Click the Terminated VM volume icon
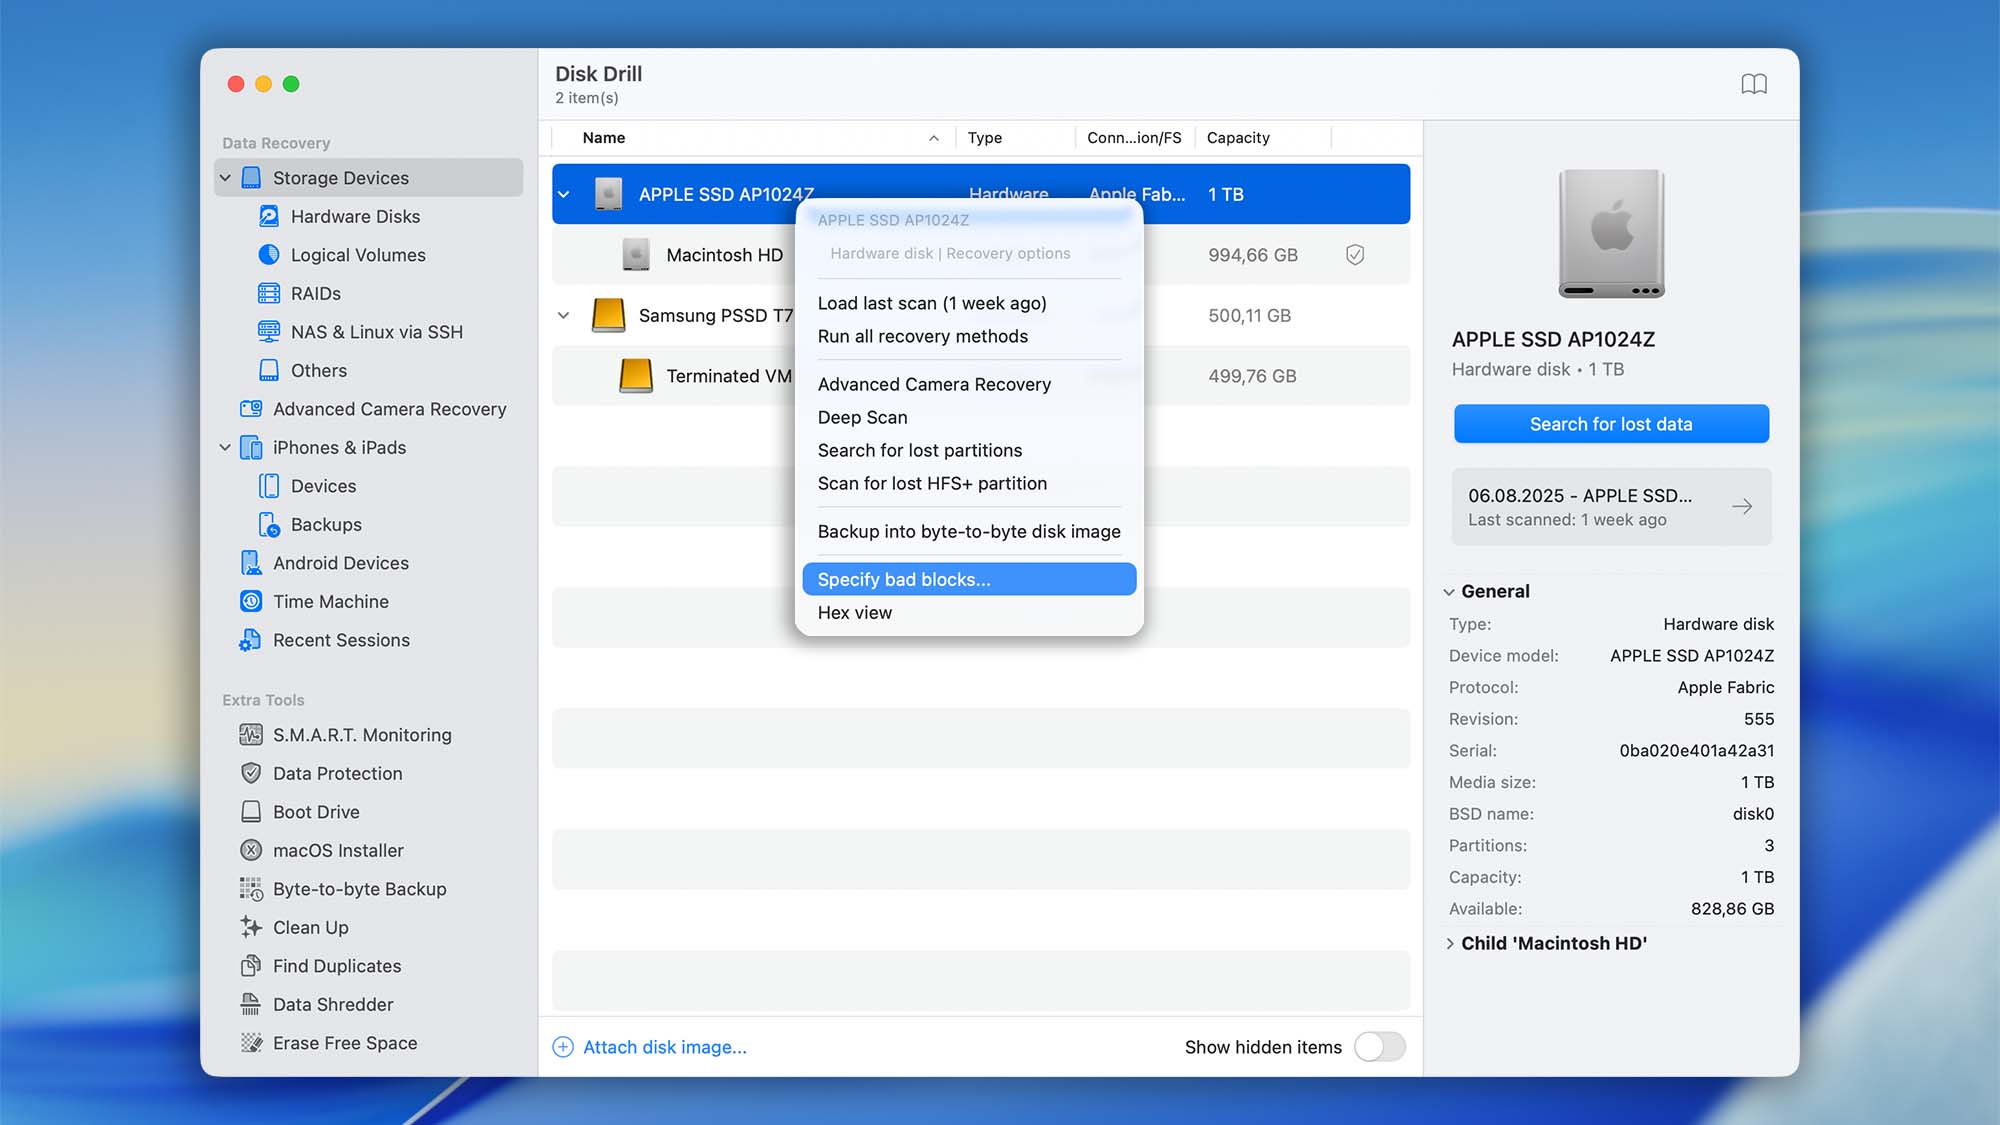Screen dimensions: 2000x1125 [x=636, y=376]
